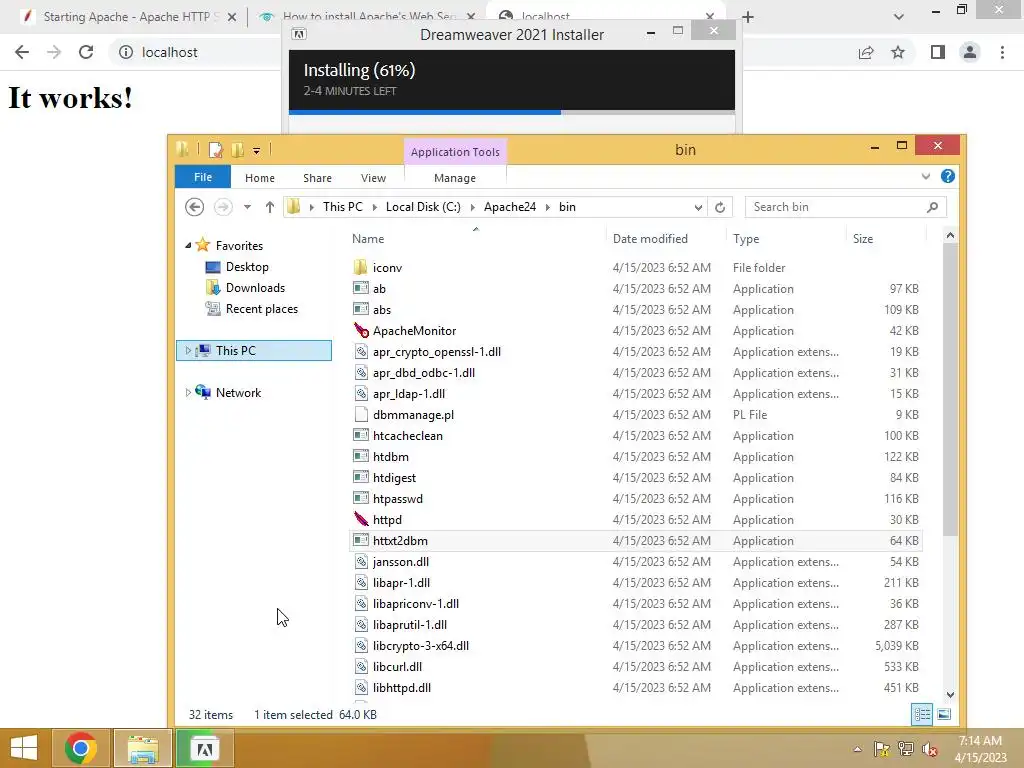Open address bar path history dropdown
This screenshot has width=1024, height=768.
(x=698, y=207)
